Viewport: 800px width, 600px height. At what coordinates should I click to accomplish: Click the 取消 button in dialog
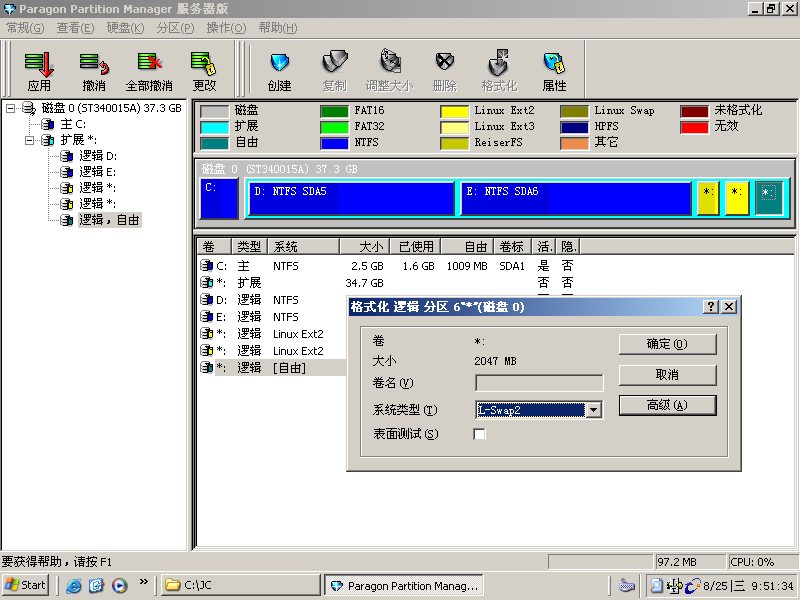click(x=667, y=375)
